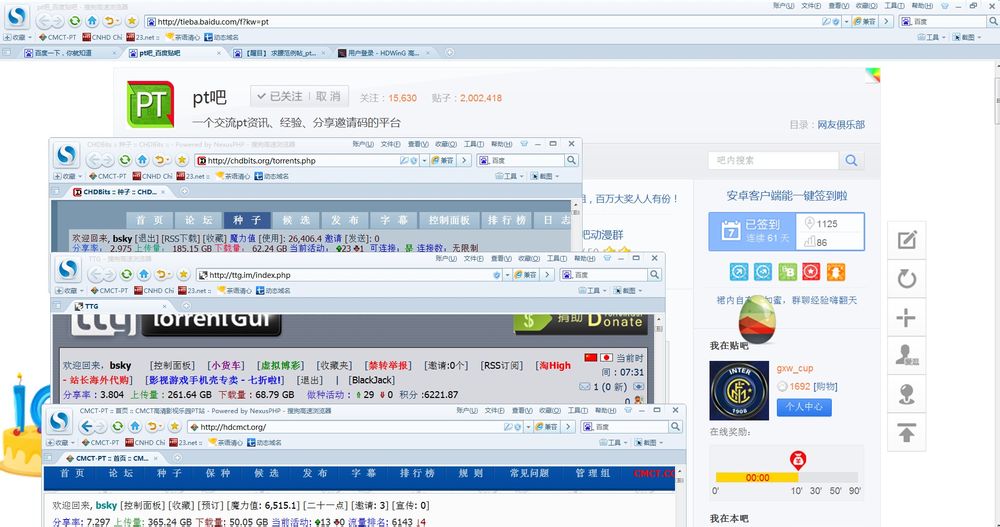Click the red reward marker on online-reward bar
The width and height of the screenshot is (1000, 527).
pos(798,459)
